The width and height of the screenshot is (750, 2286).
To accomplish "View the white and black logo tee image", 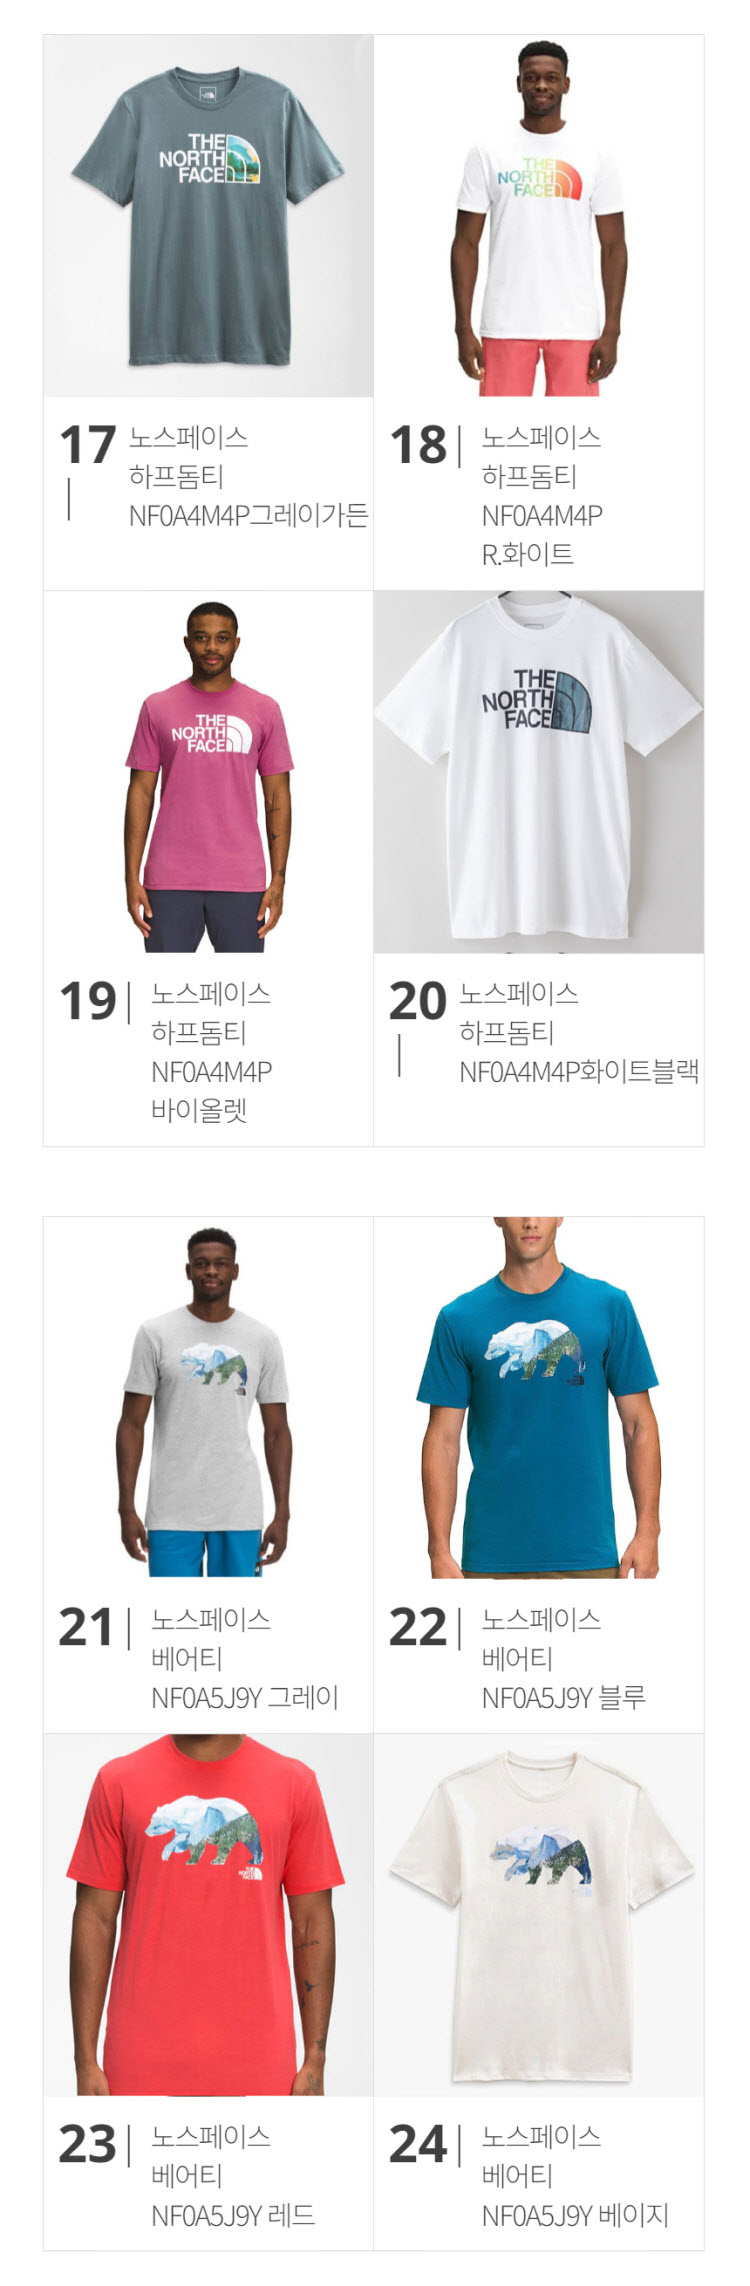I will click(x=539, y=772).
